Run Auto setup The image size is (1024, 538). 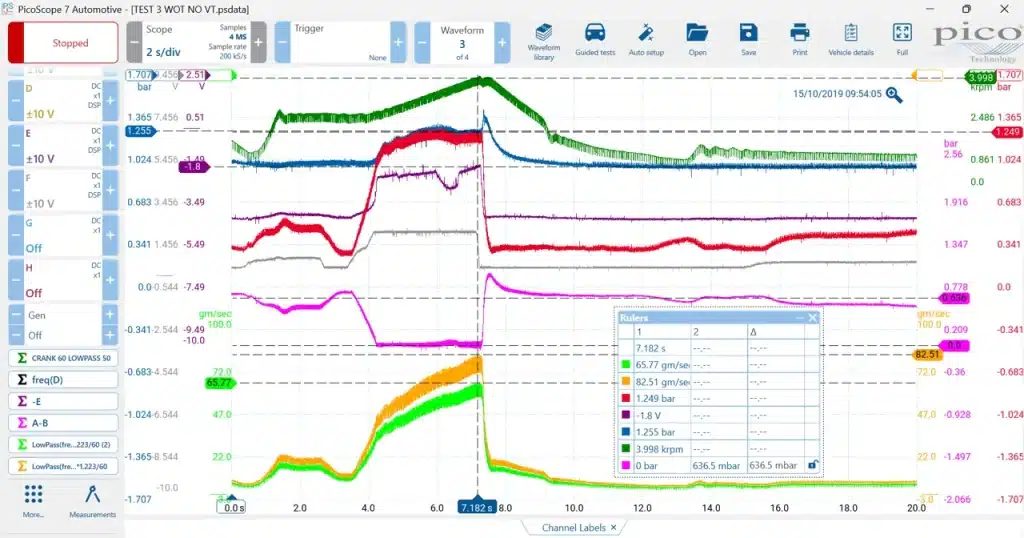point(646,40)
